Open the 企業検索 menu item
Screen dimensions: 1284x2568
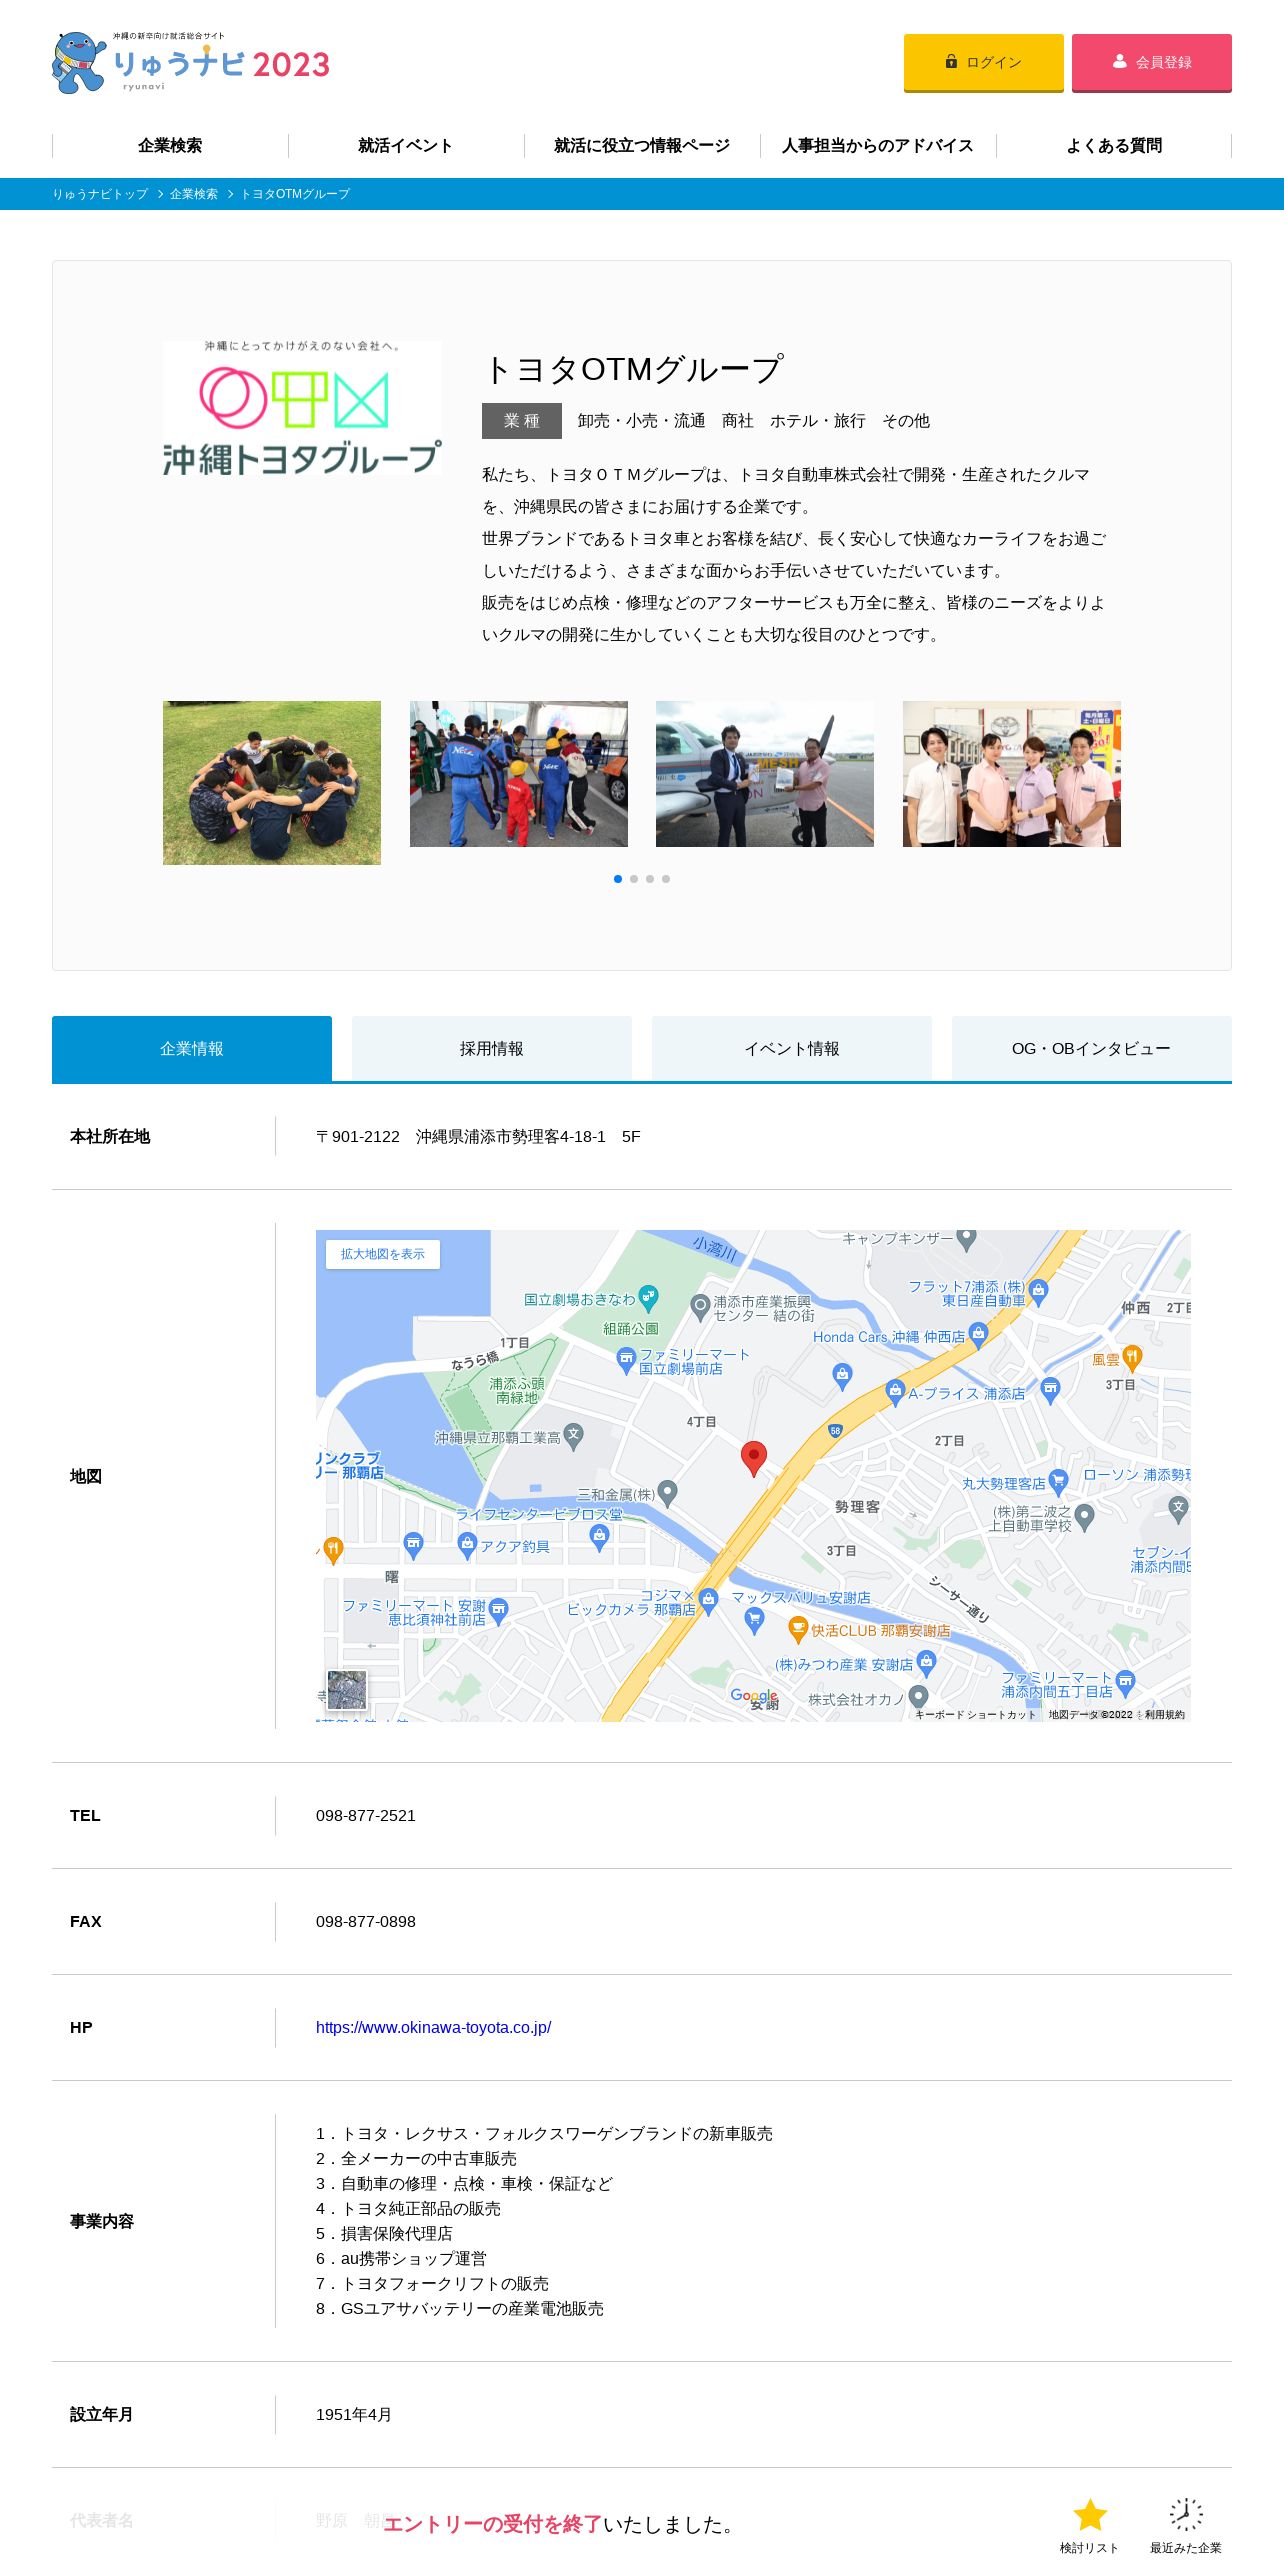click(170, 146)
